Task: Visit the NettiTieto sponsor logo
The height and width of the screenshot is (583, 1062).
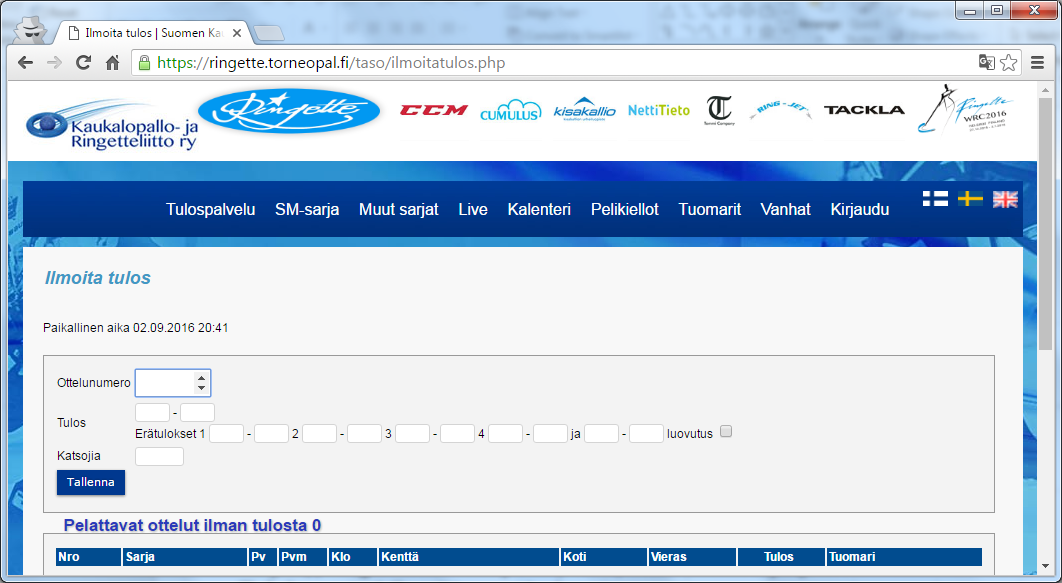Action: [658, 110]
